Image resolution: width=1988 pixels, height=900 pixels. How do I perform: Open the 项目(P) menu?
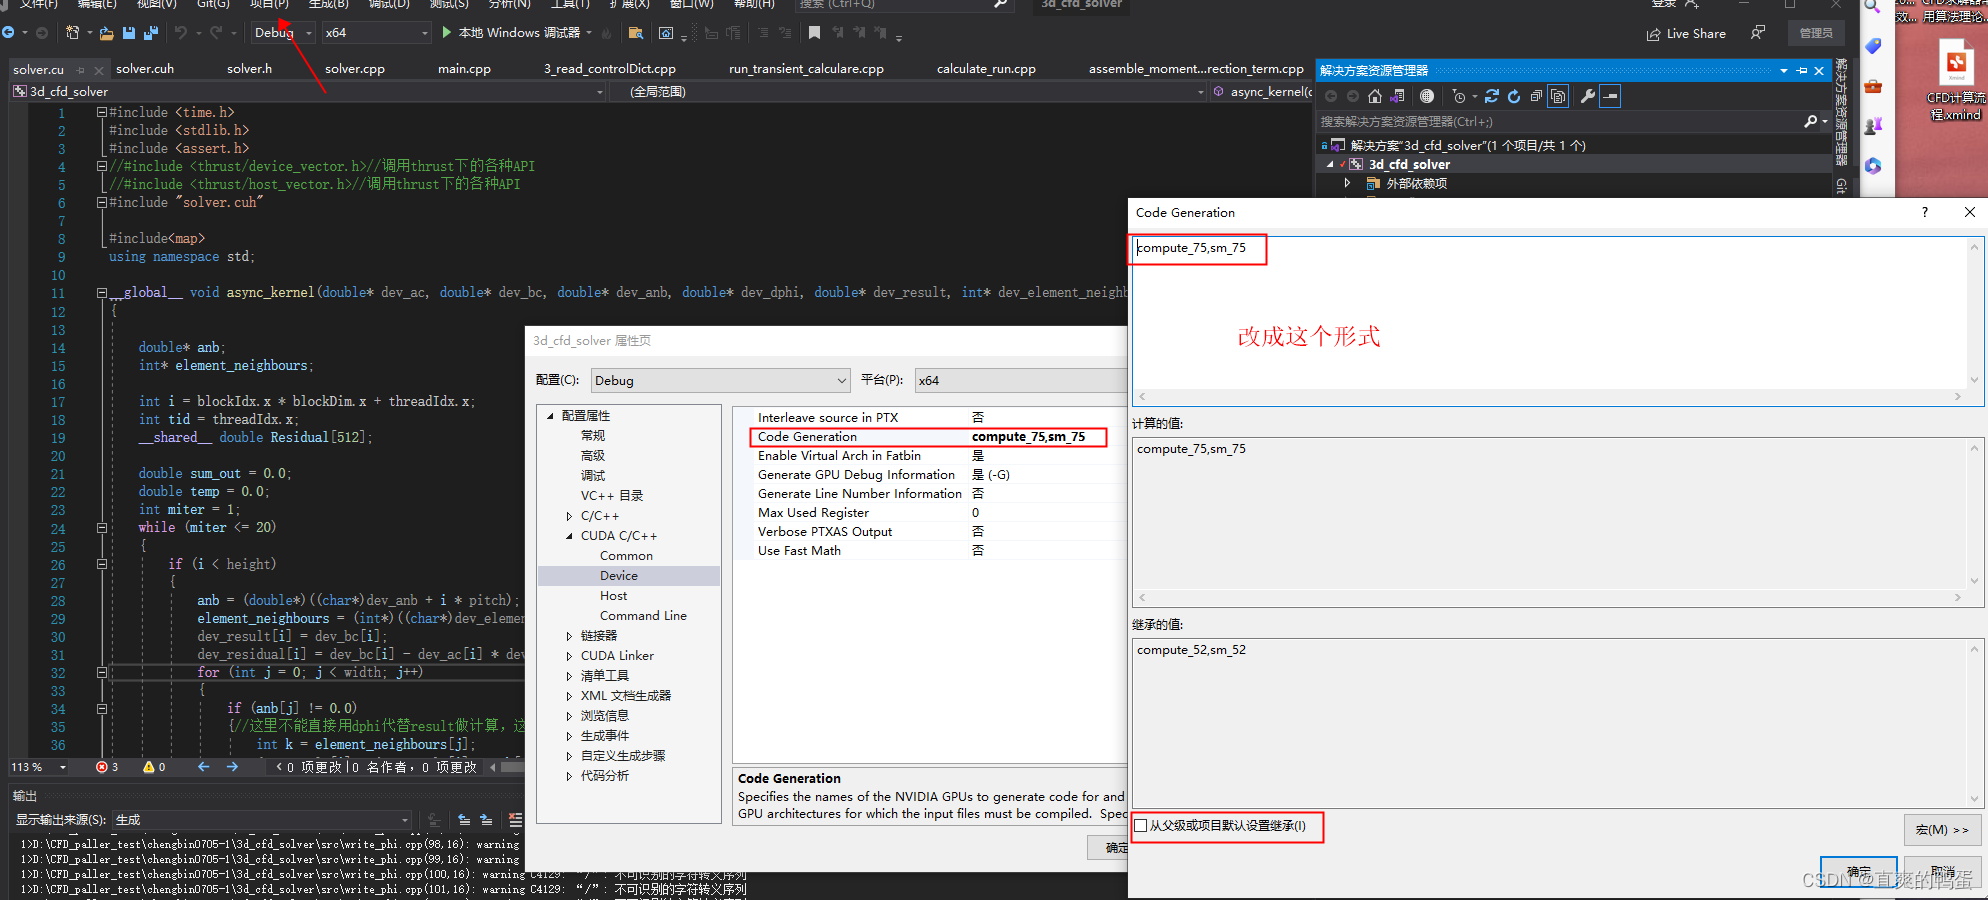[x=267, y=6]
